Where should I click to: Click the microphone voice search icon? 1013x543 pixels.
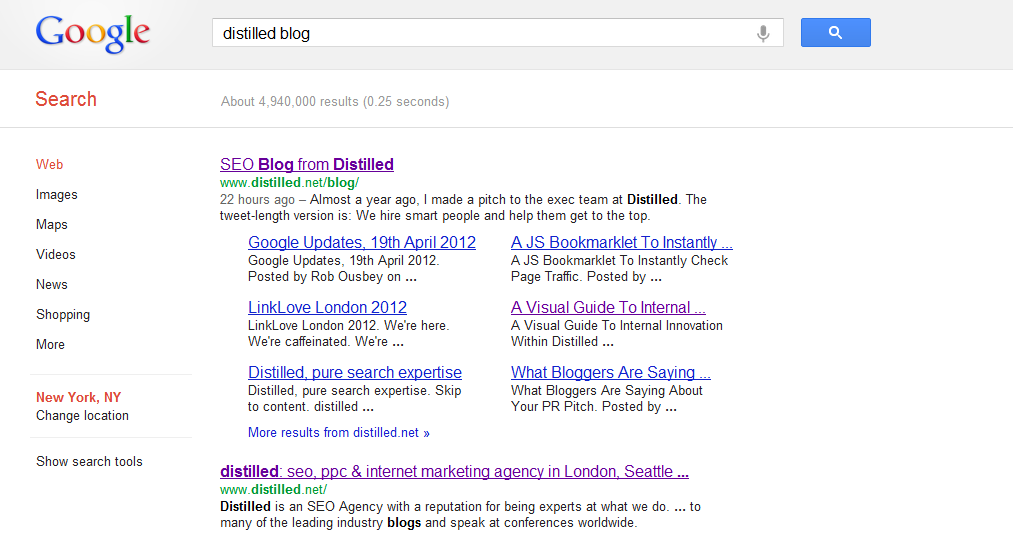coord(763,33)
